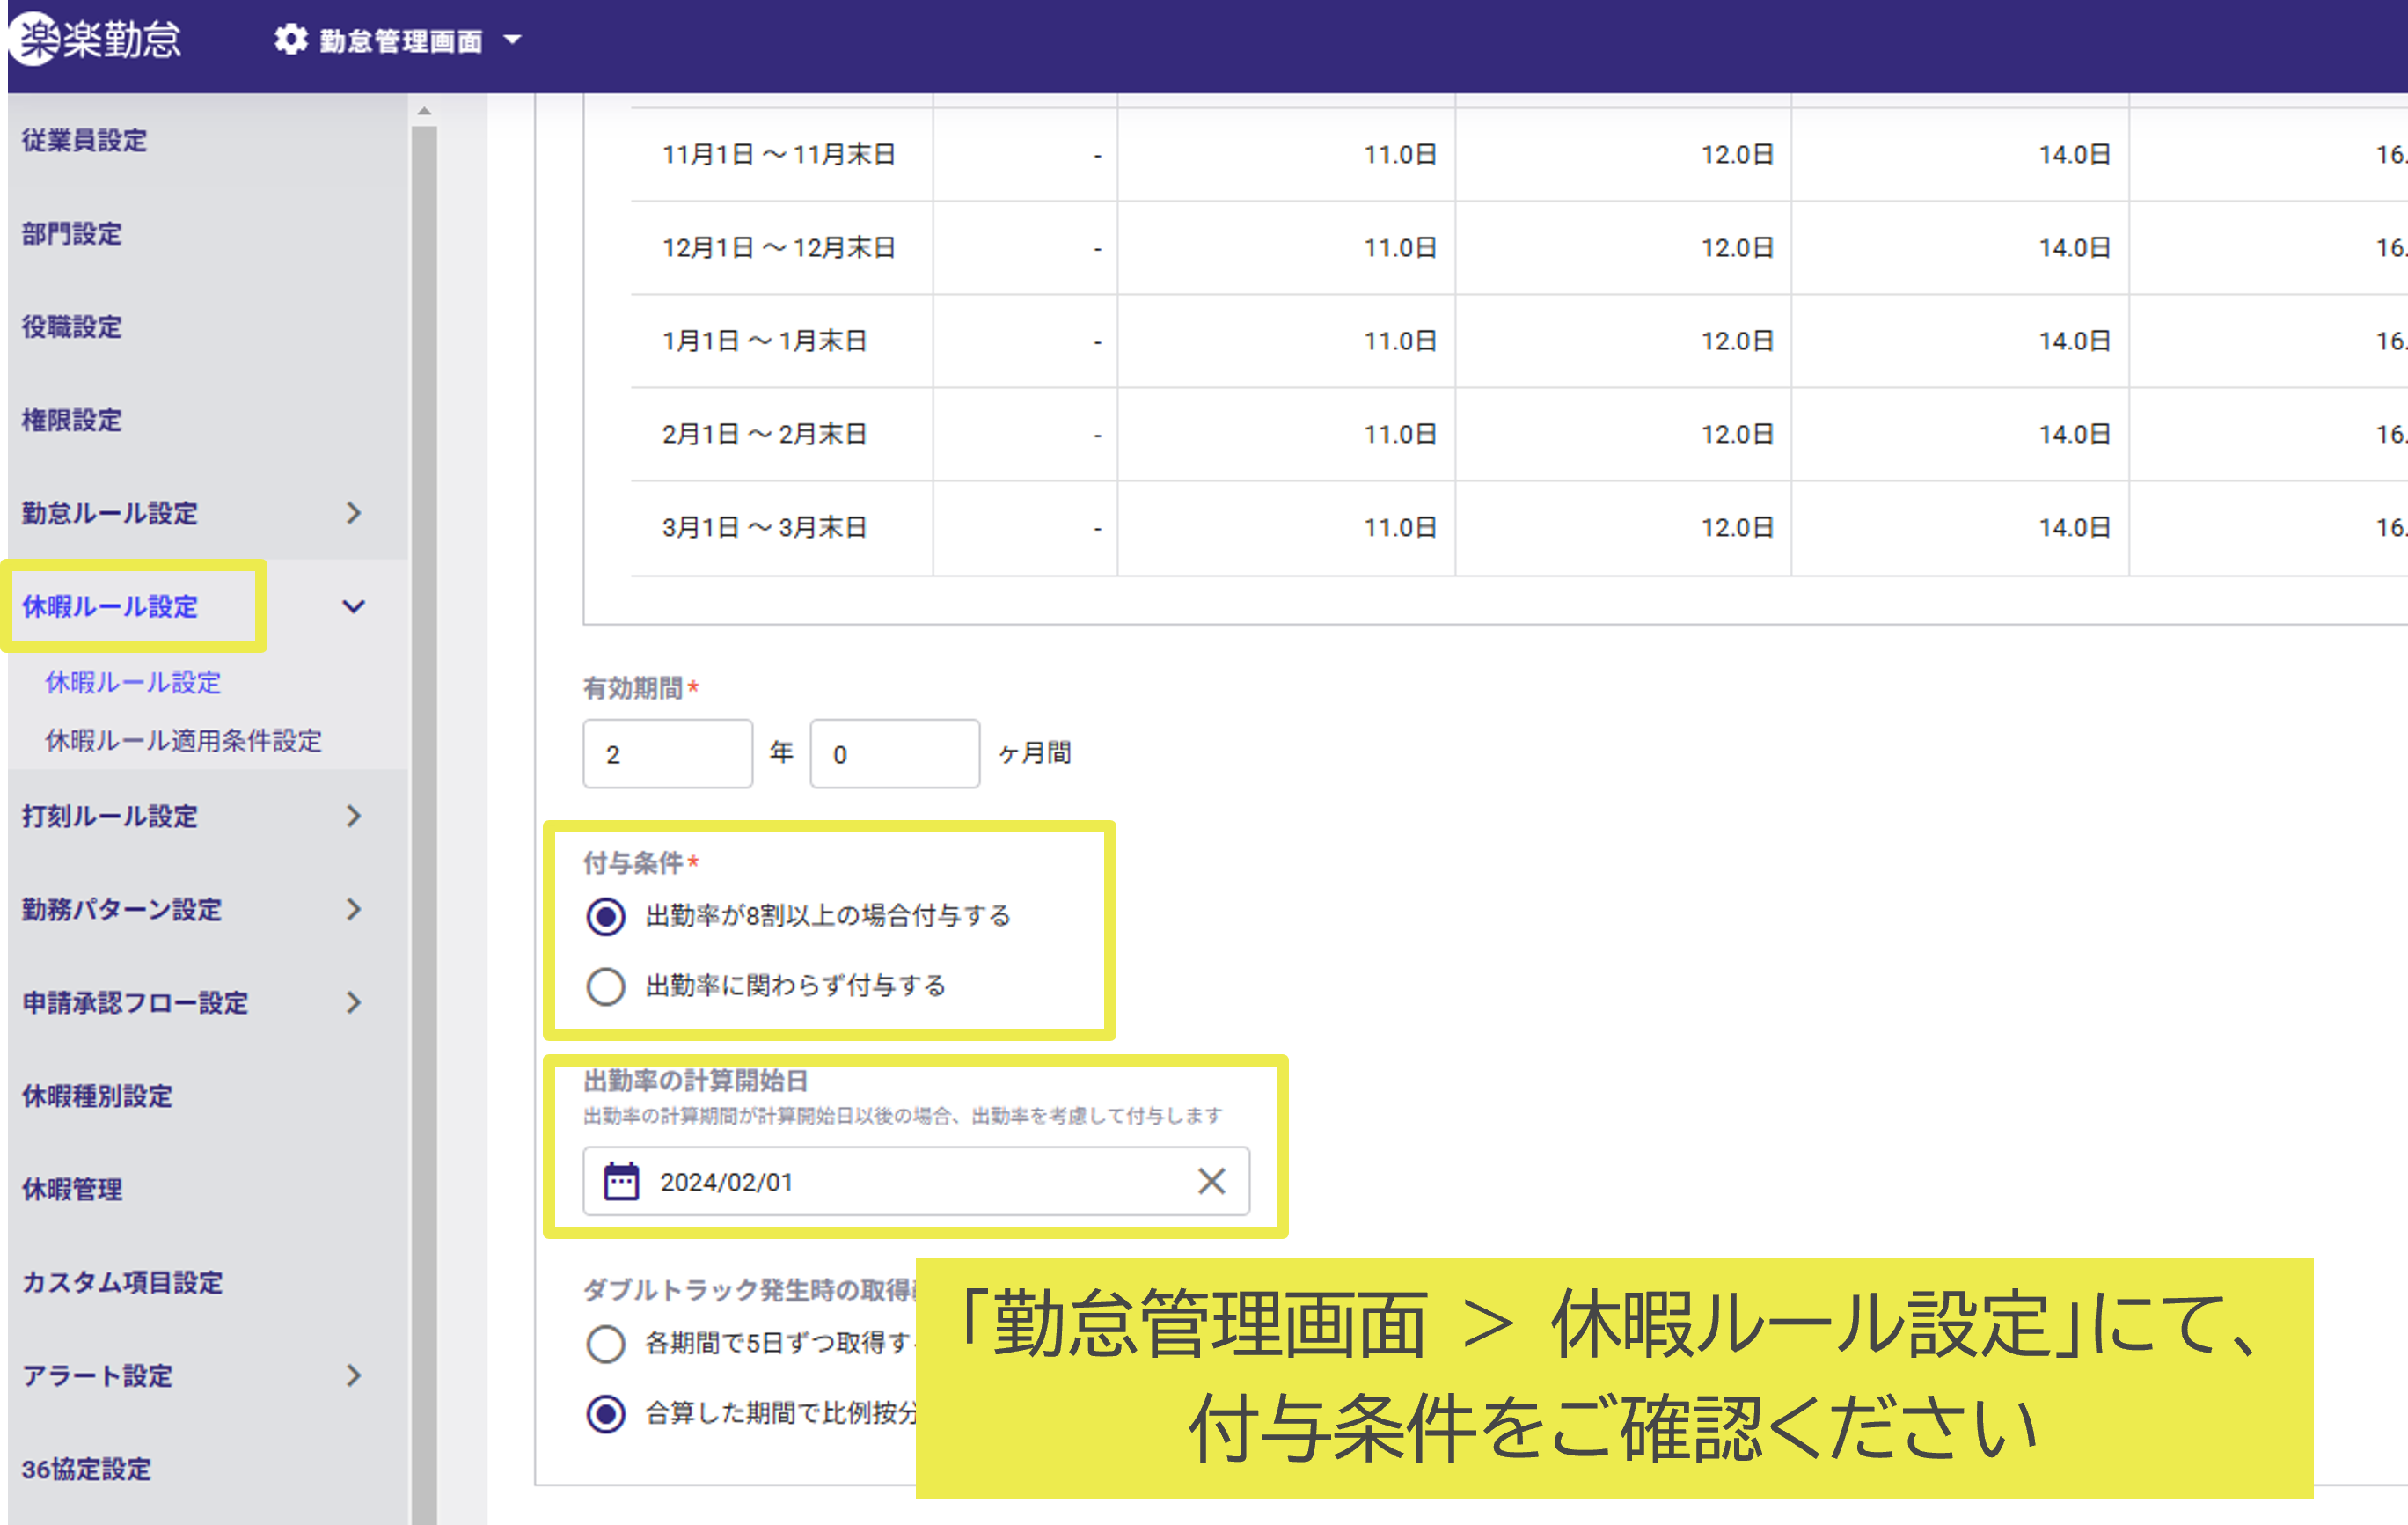The image size is (2408, 1525).
Task: Select 出勤率が8割以上の場合付与する radio button
Action: coord(606,916)
